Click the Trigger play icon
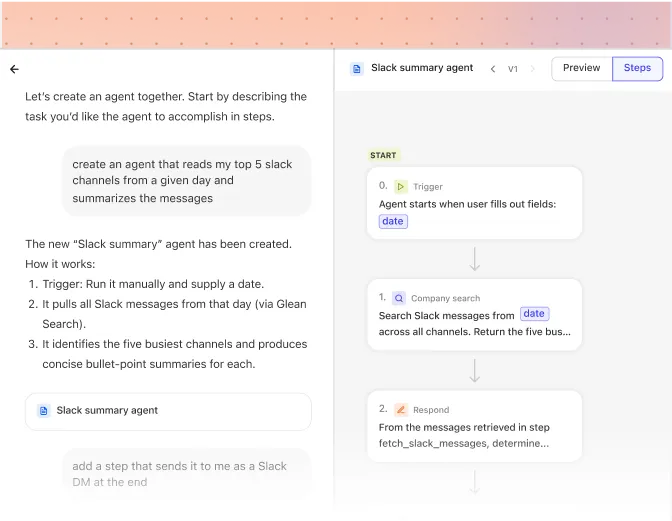 (x=400, y=186)
